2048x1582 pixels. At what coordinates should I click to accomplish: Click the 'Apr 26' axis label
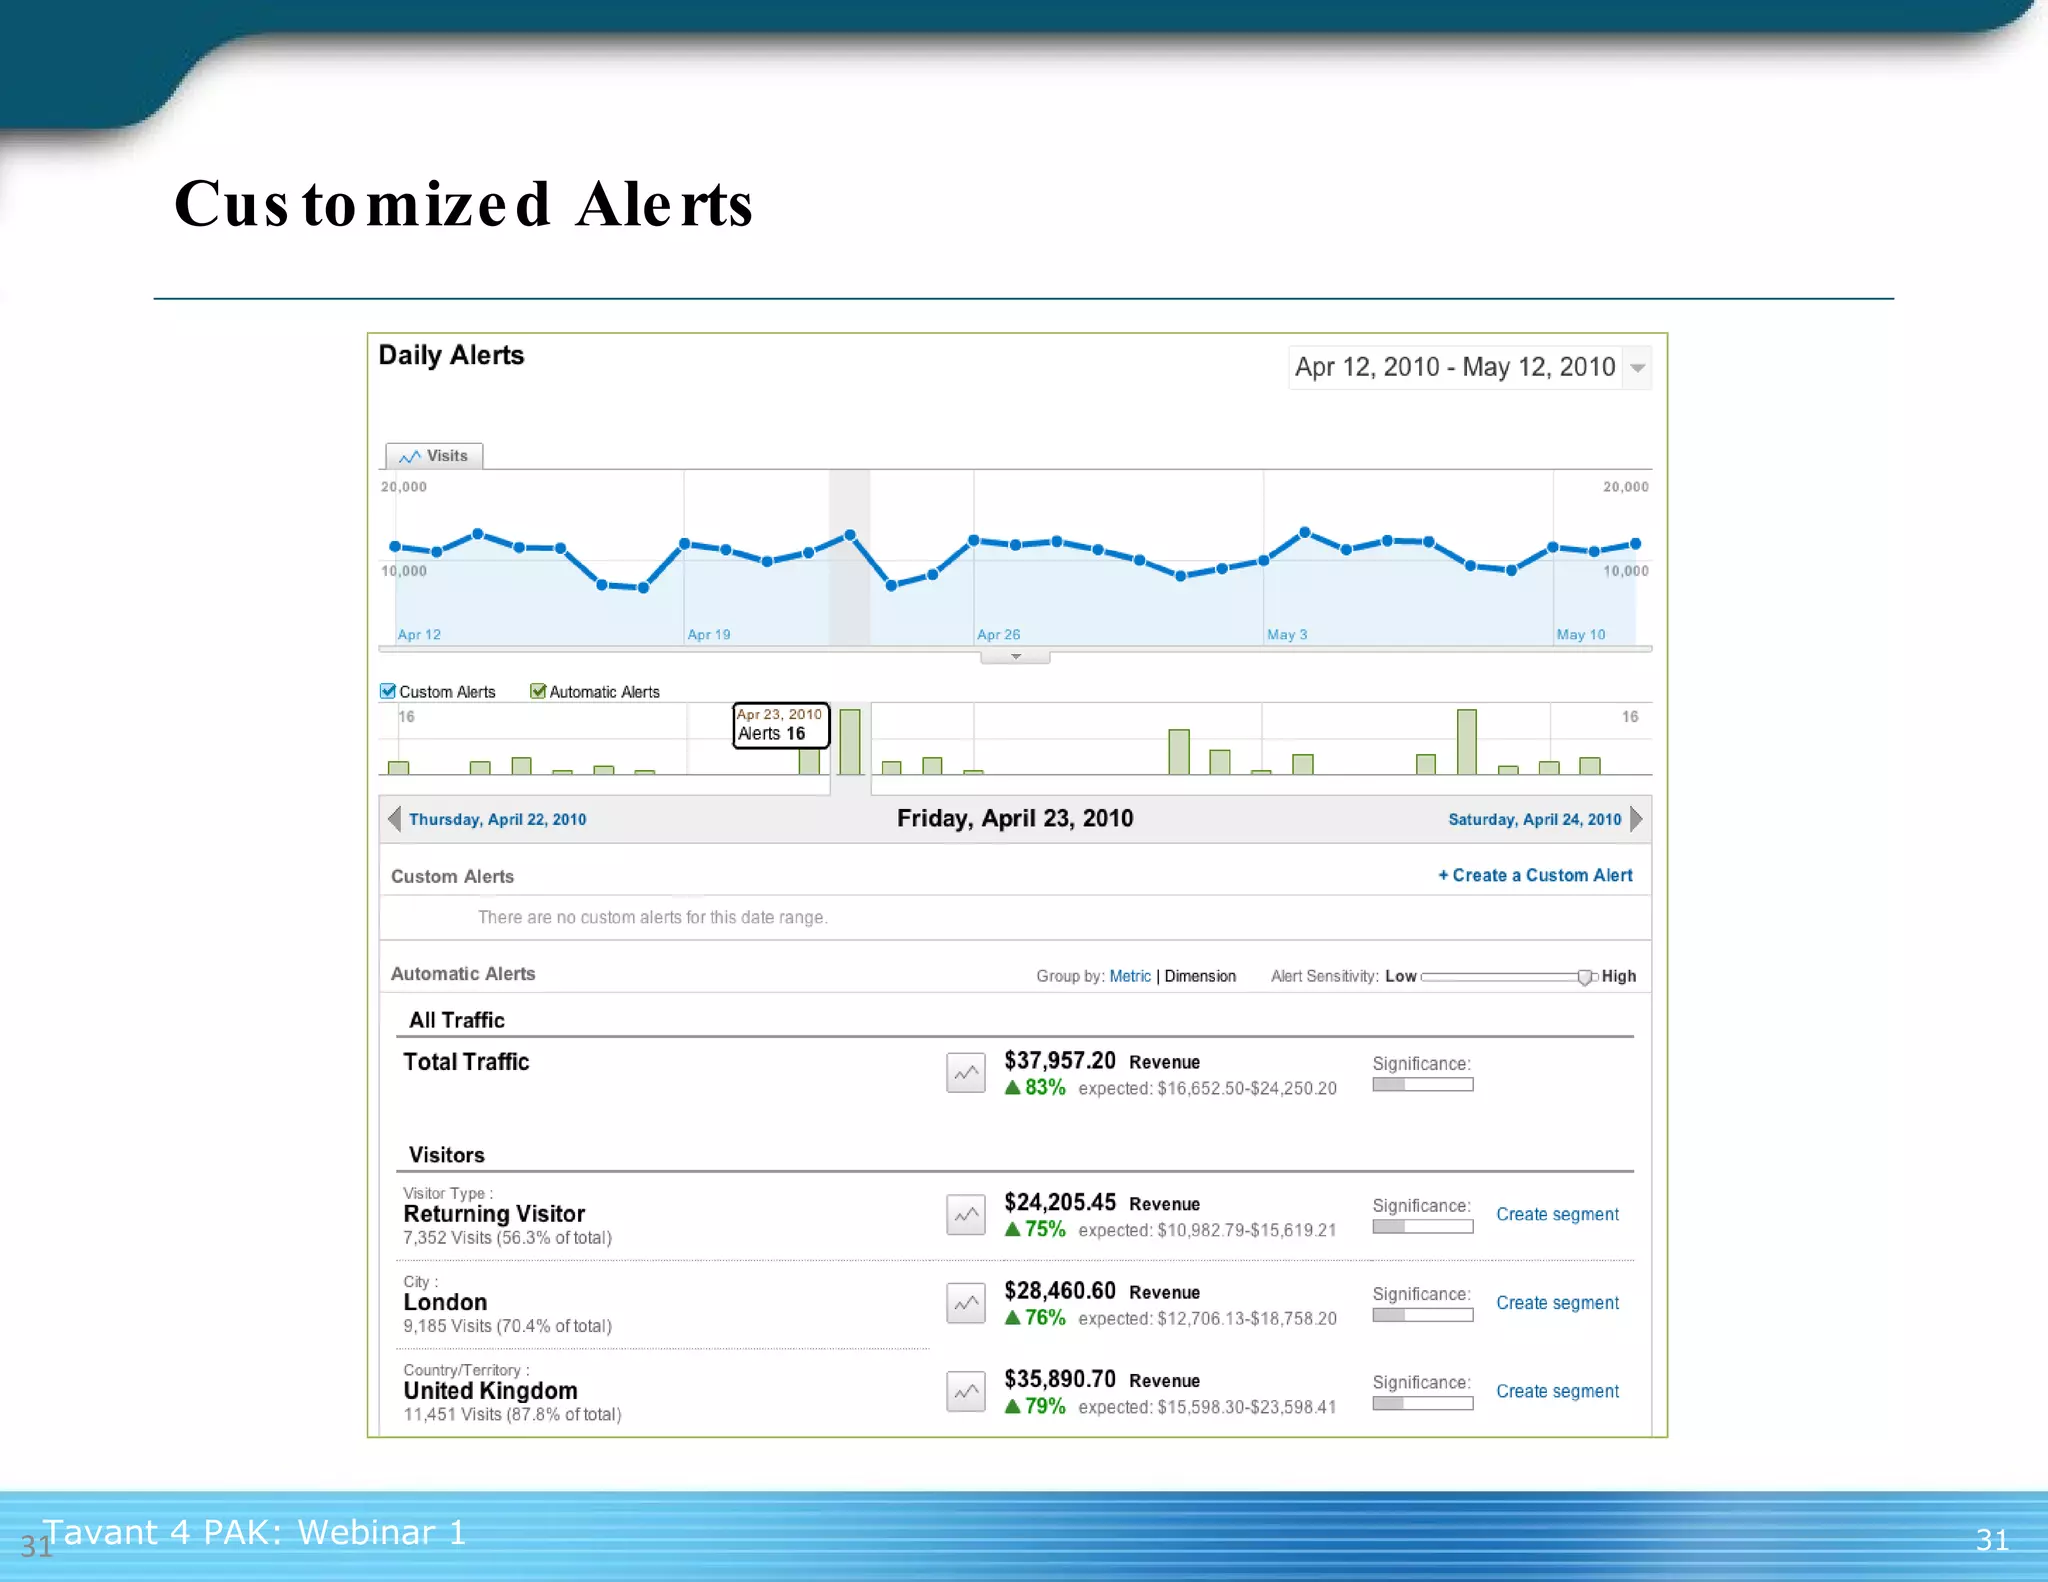point(998,634)
